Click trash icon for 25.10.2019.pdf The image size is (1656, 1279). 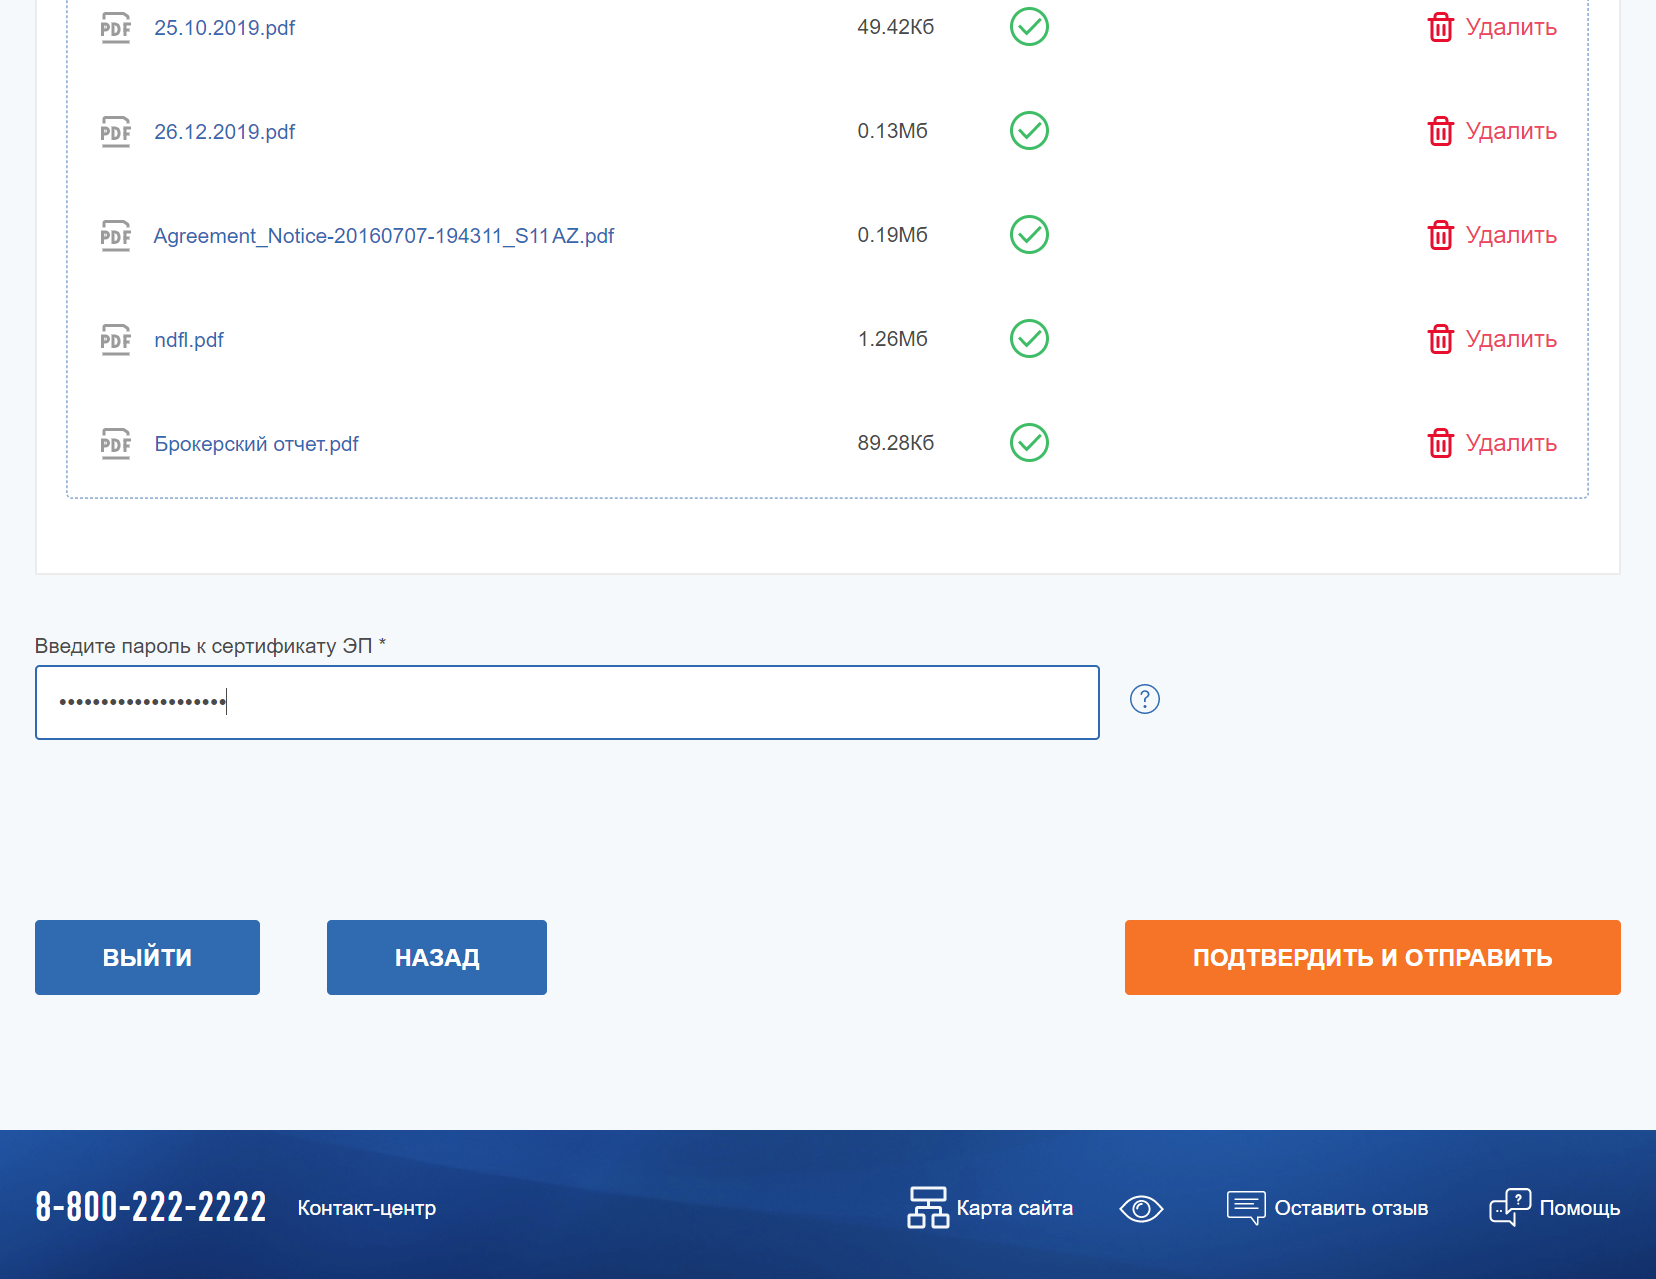[1440, 27]
